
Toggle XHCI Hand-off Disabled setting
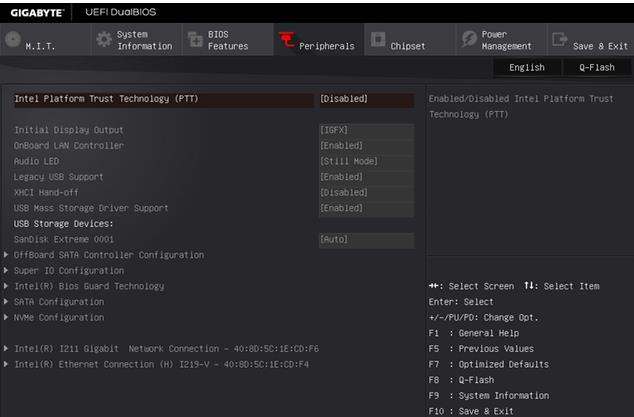(365, 193)
